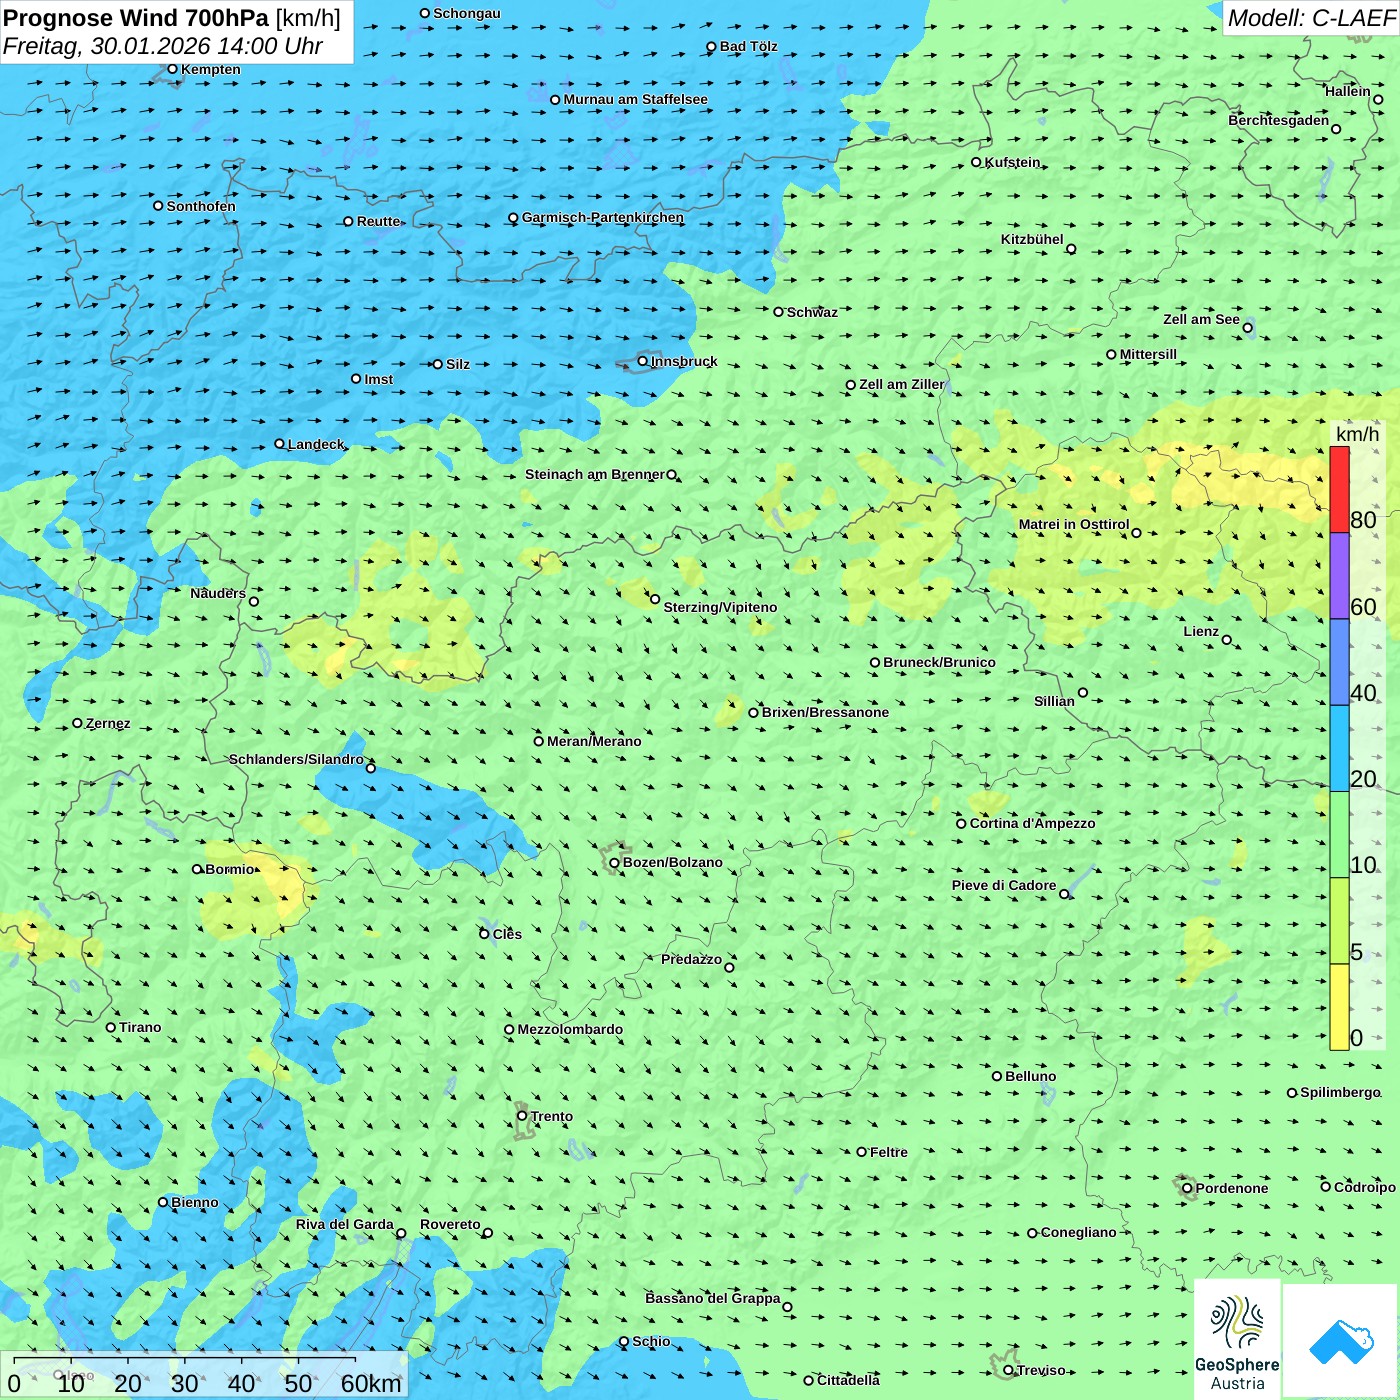
Task: Click the Steinach am Brenner label
Action: [594, 474]
